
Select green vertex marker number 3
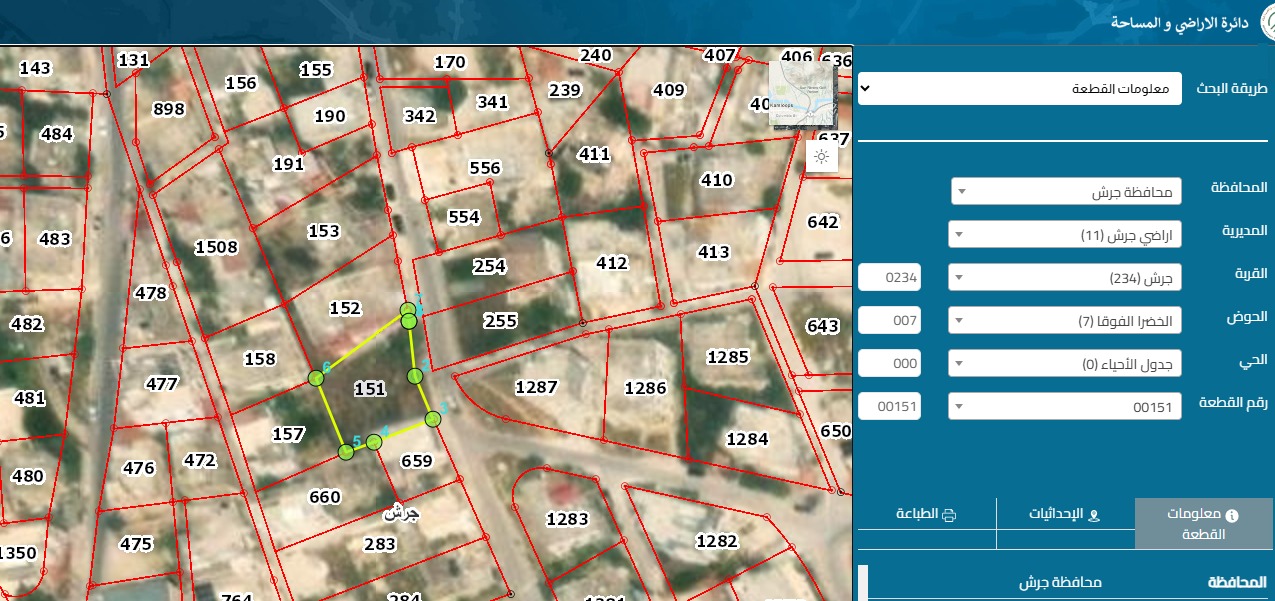pyautogui.click(x=433, y=419)
